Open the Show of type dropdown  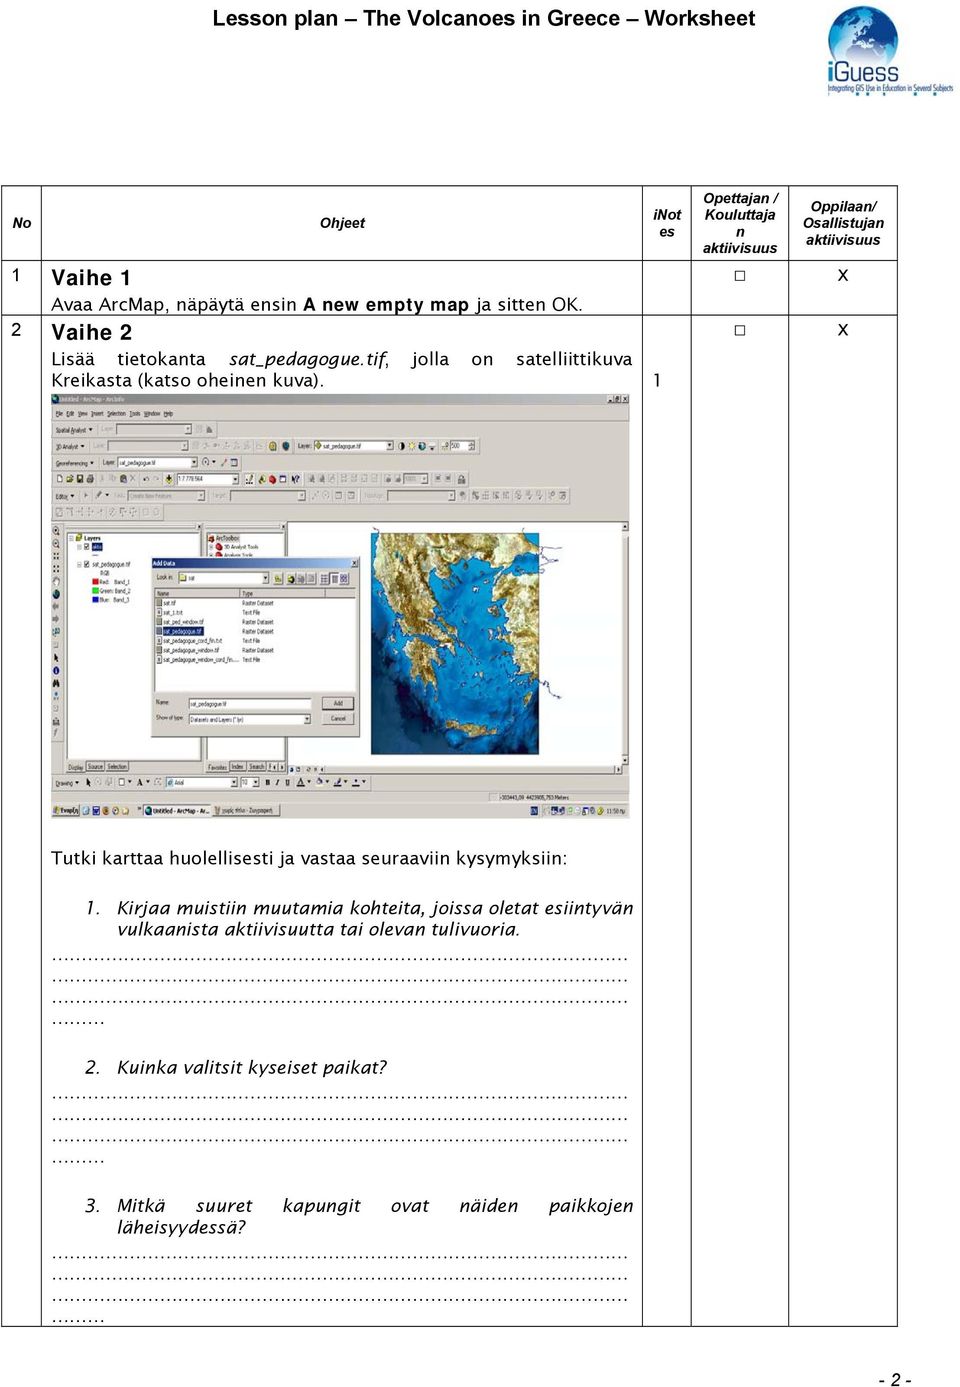coord(307,719)
